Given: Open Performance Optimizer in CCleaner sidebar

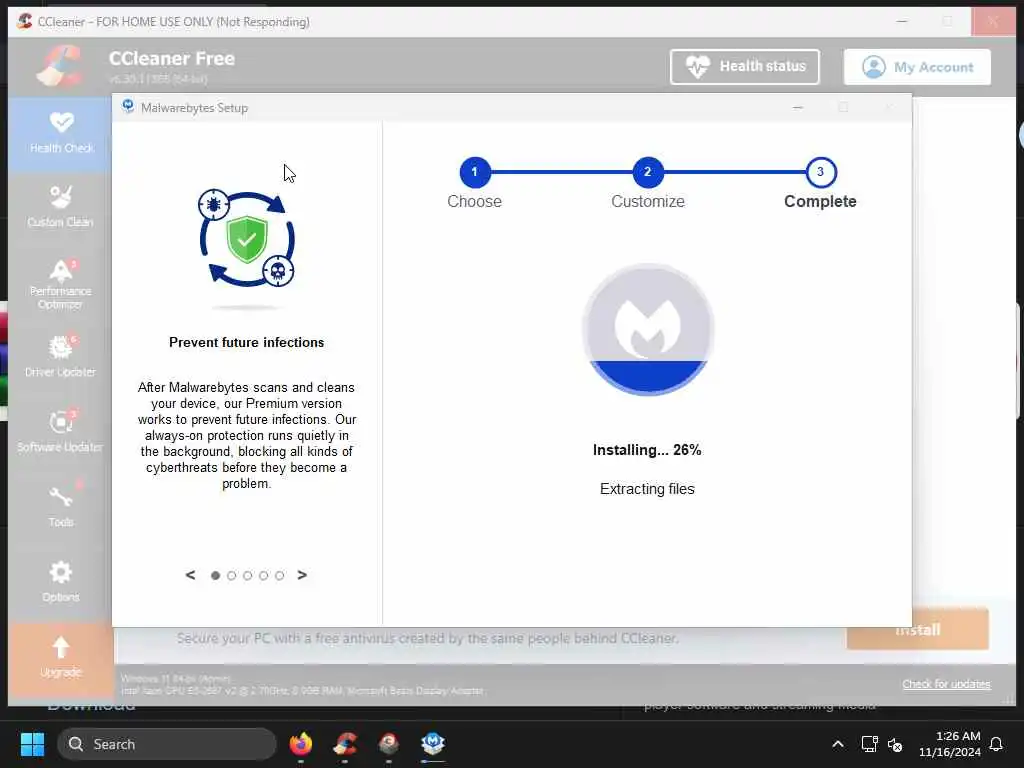Looking at the screenshot, I should tap(61, 285).
